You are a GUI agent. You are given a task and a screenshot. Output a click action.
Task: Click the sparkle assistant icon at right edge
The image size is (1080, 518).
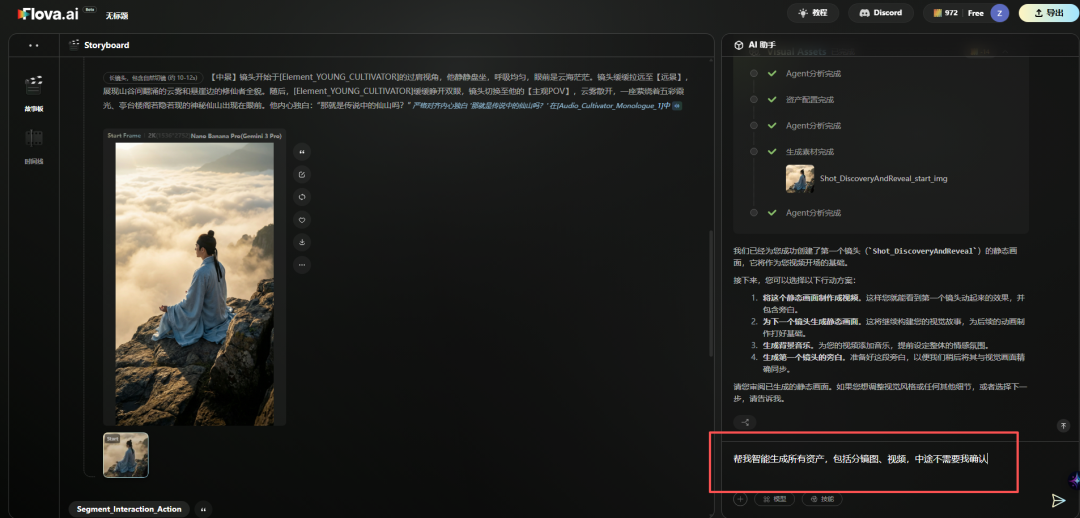click(x=1074, y=480)
